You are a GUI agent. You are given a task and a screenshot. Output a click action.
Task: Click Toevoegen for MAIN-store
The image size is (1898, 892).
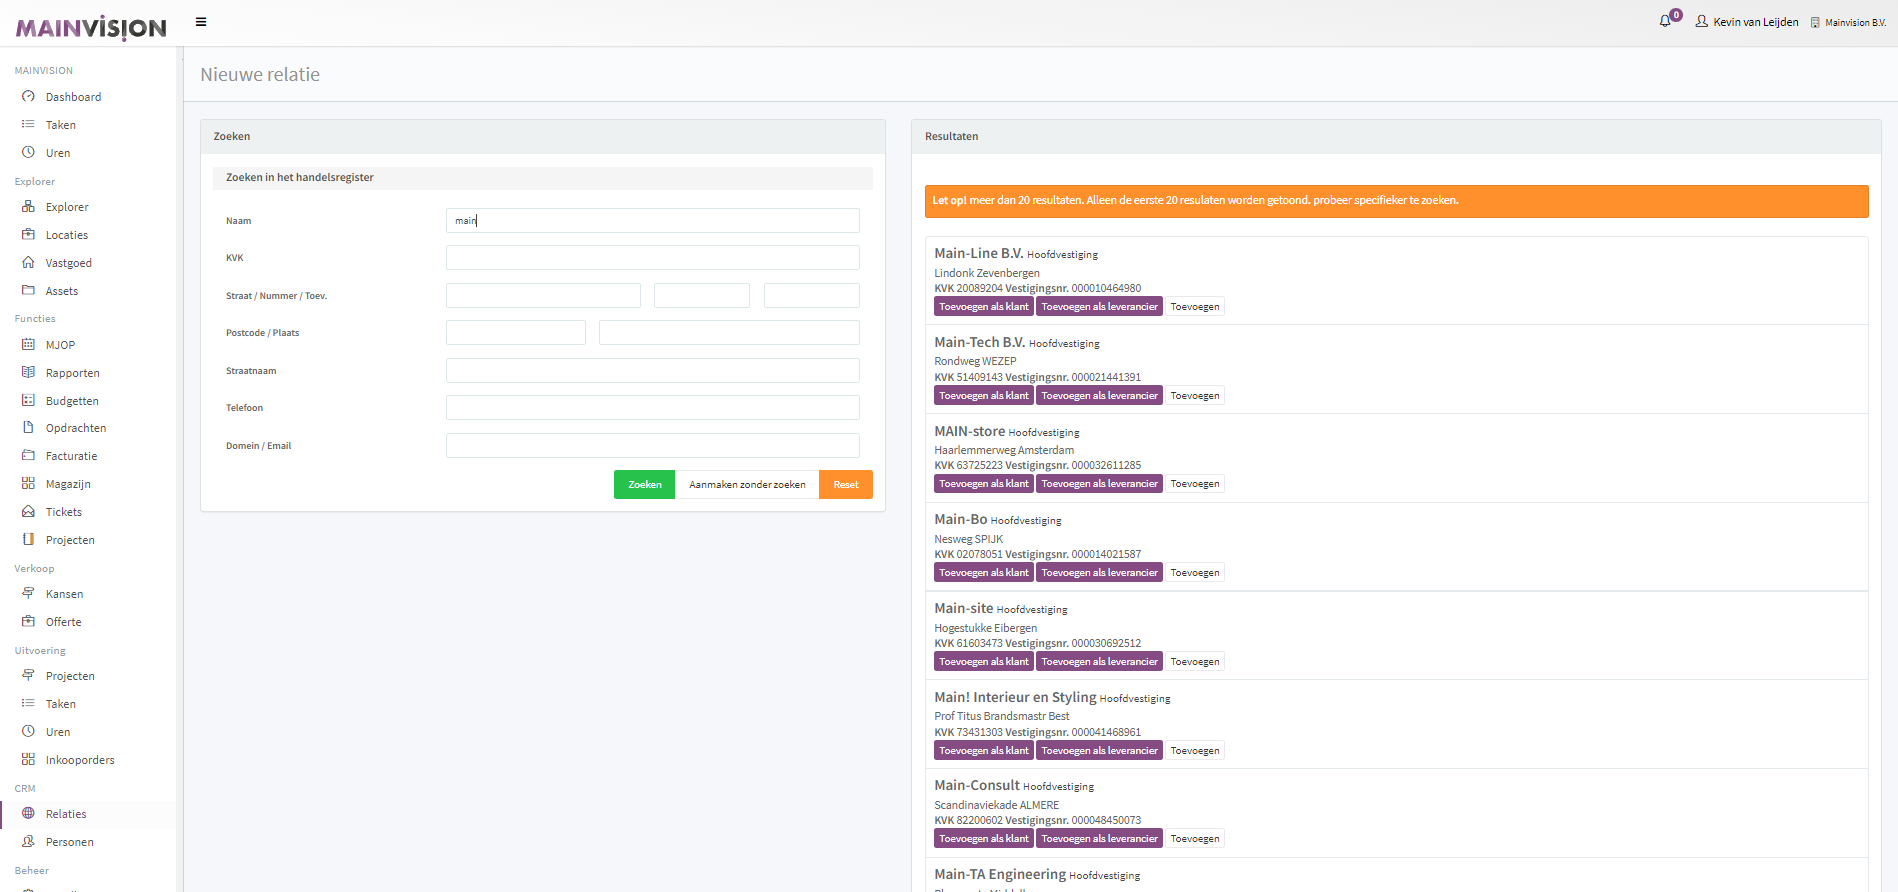click(1195, 484)
